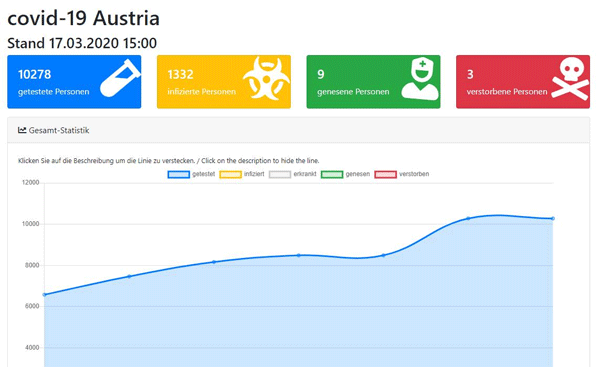Screen dimensions: 600x367
Task: Click the red verstorben color swatch
Action: 385,175
